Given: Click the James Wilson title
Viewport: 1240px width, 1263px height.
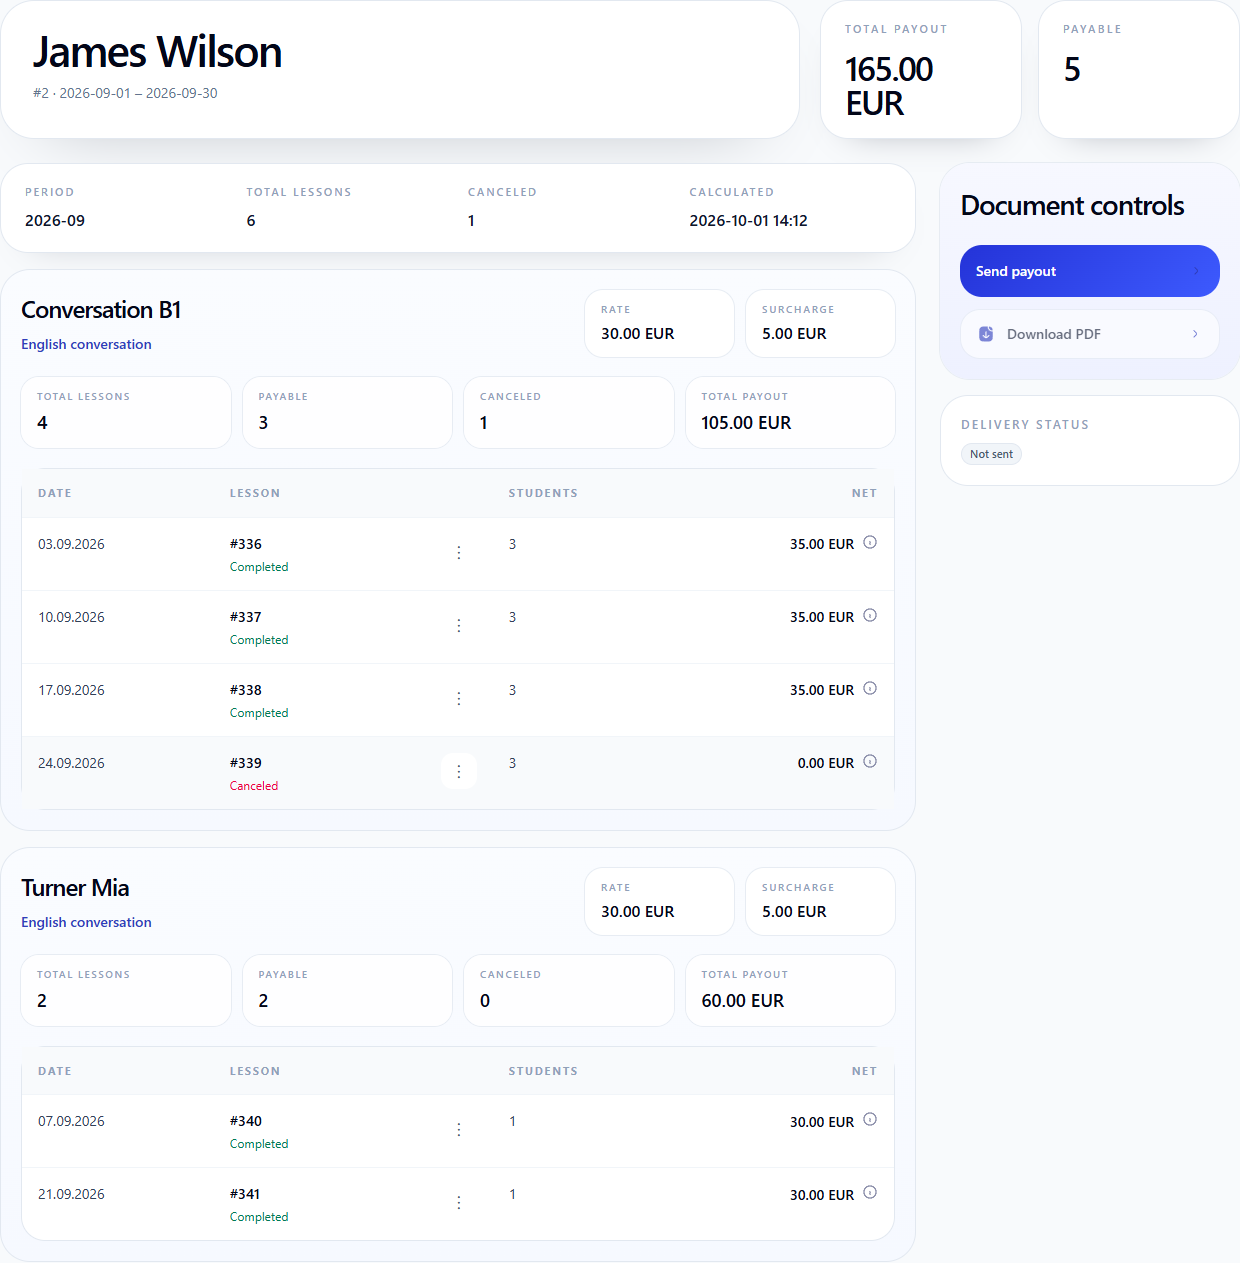Looking at the screenshot, I should point(157,52).
